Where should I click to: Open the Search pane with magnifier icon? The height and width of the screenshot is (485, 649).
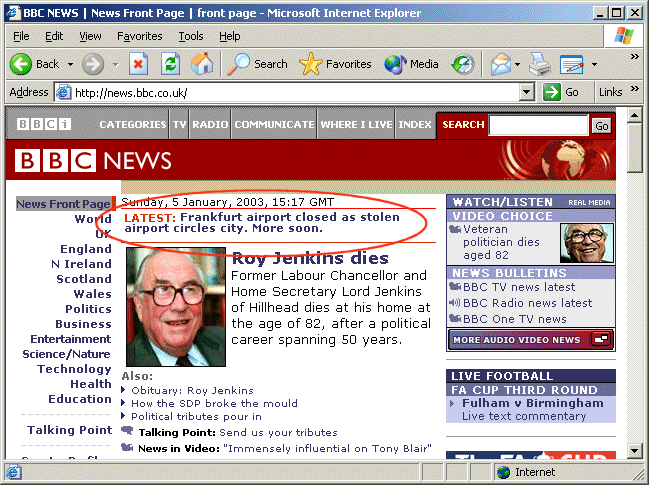238,64
